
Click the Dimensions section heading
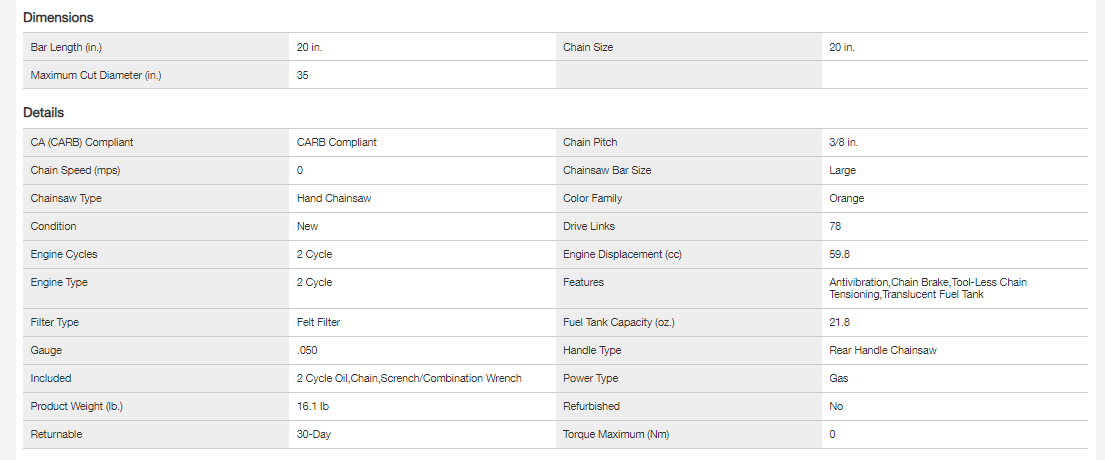pyautogui.click(x=58, y=18)
